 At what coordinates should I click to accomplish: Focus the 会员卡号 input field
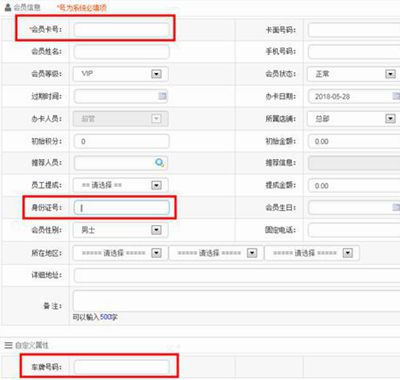coord(121,30)
